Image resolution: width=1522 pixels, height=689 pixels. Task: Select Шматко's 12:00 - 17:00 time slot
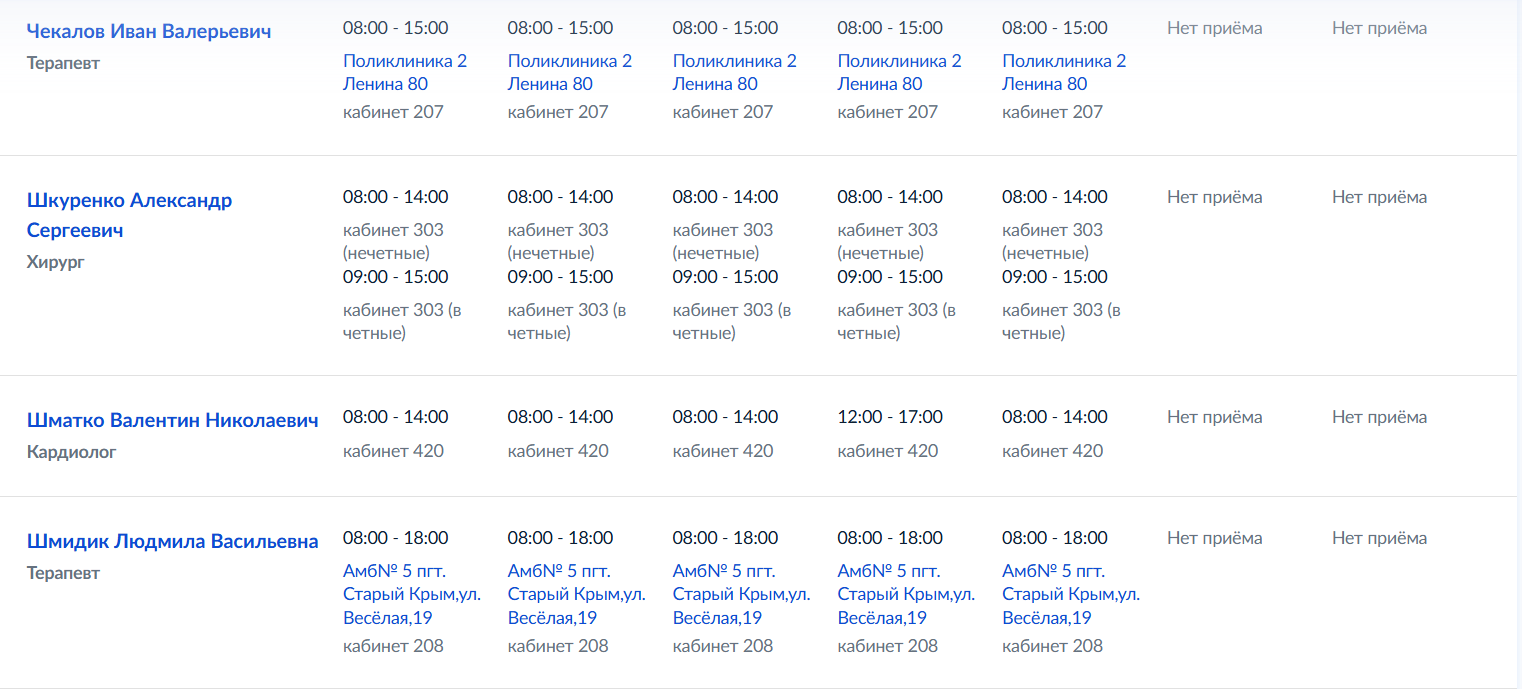click(x=890, y=417)
